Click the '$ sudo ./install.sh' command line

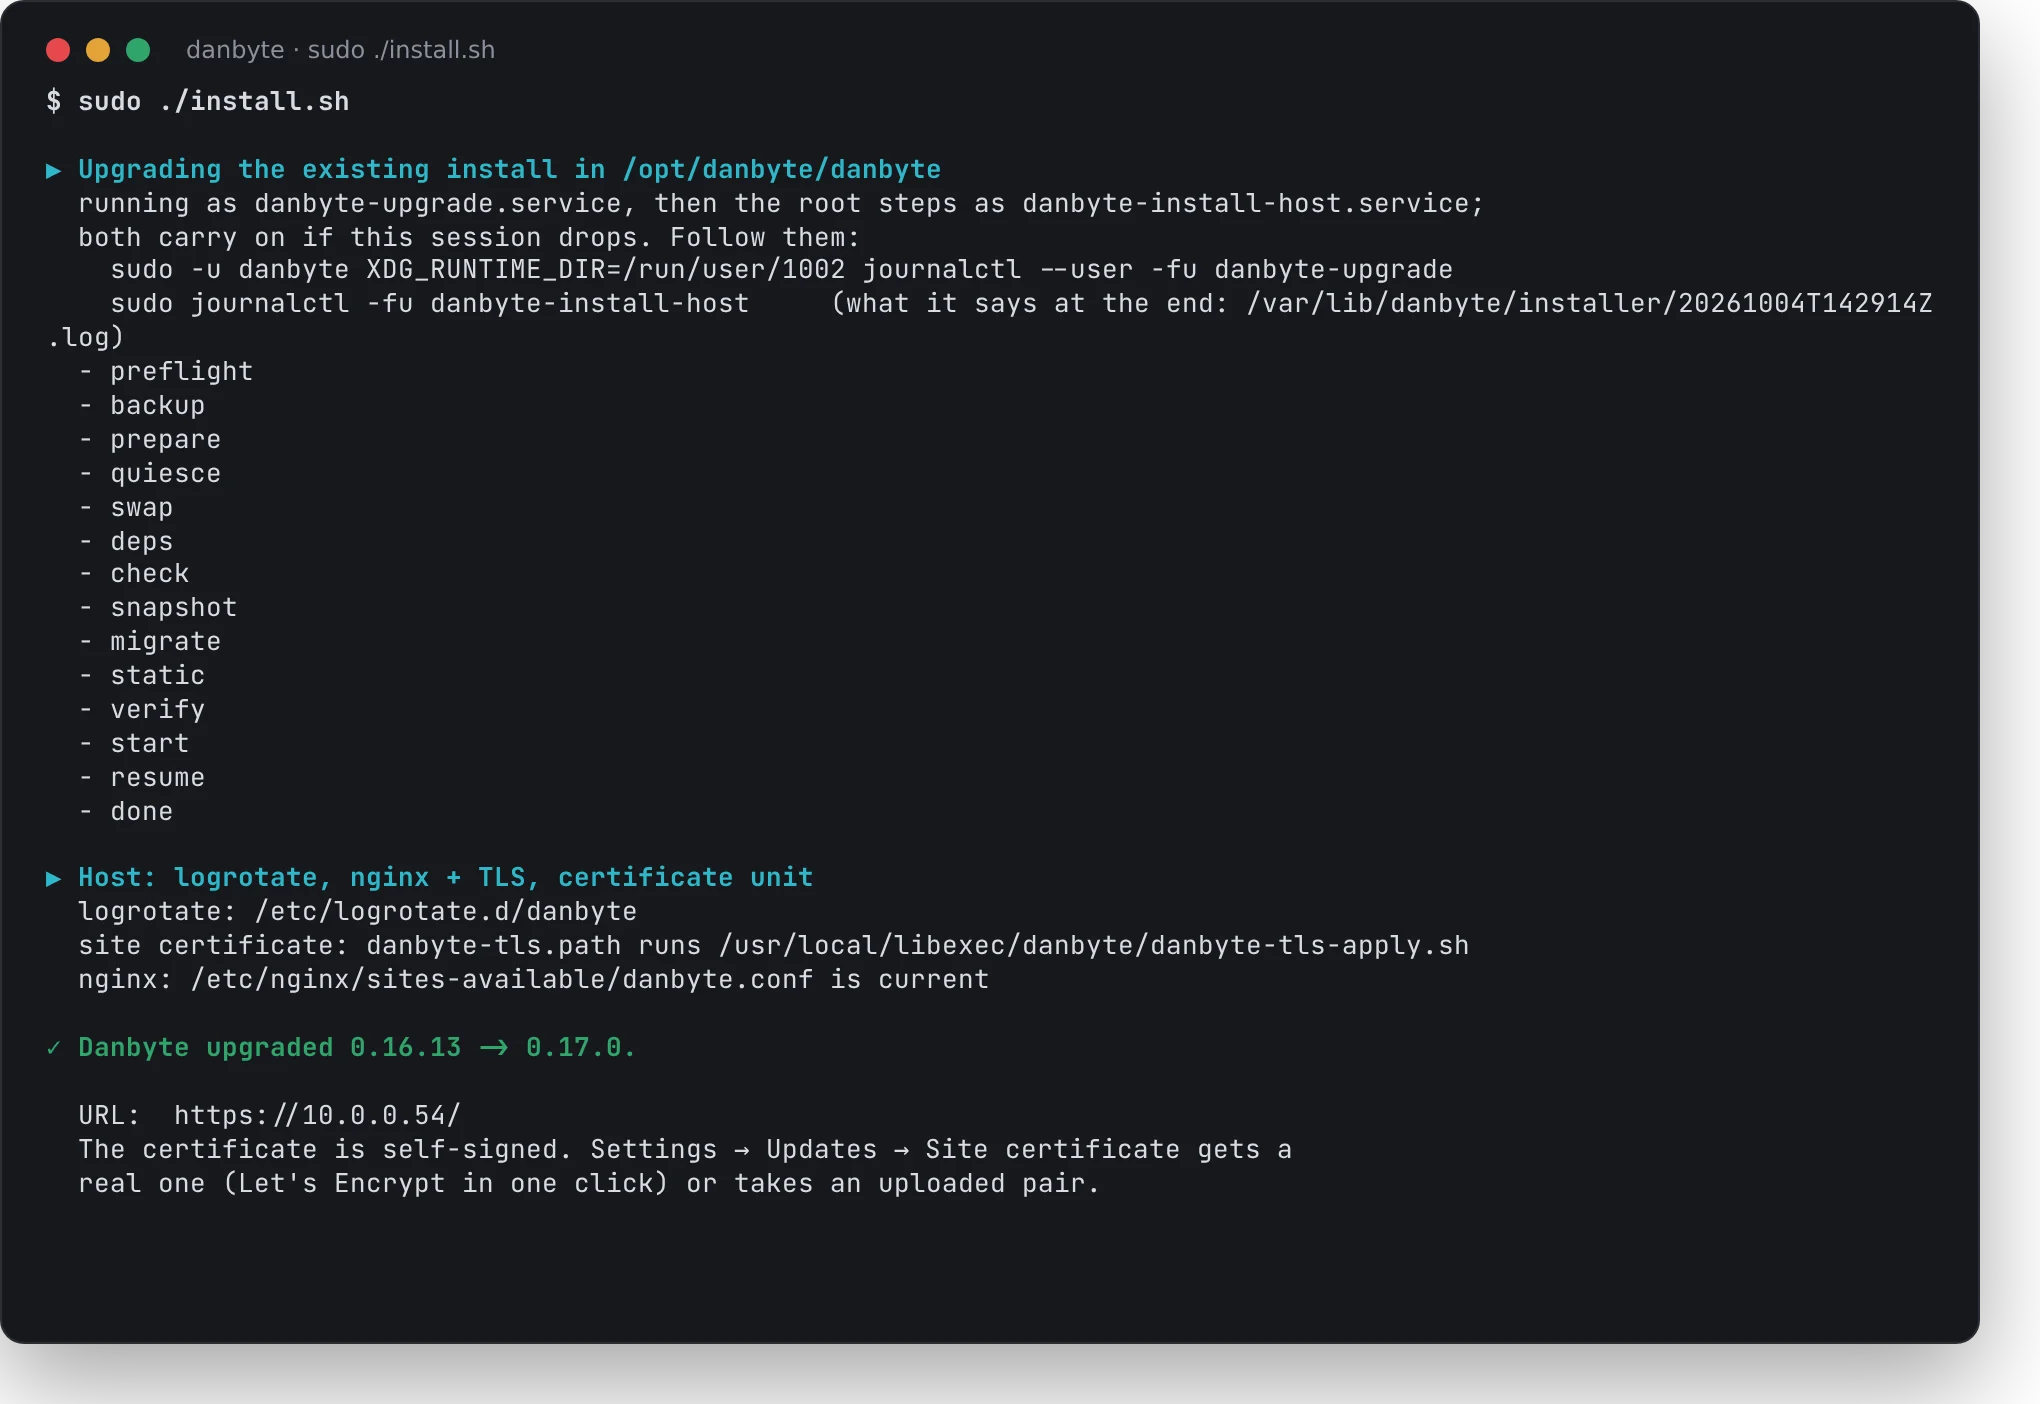point(198,102)
